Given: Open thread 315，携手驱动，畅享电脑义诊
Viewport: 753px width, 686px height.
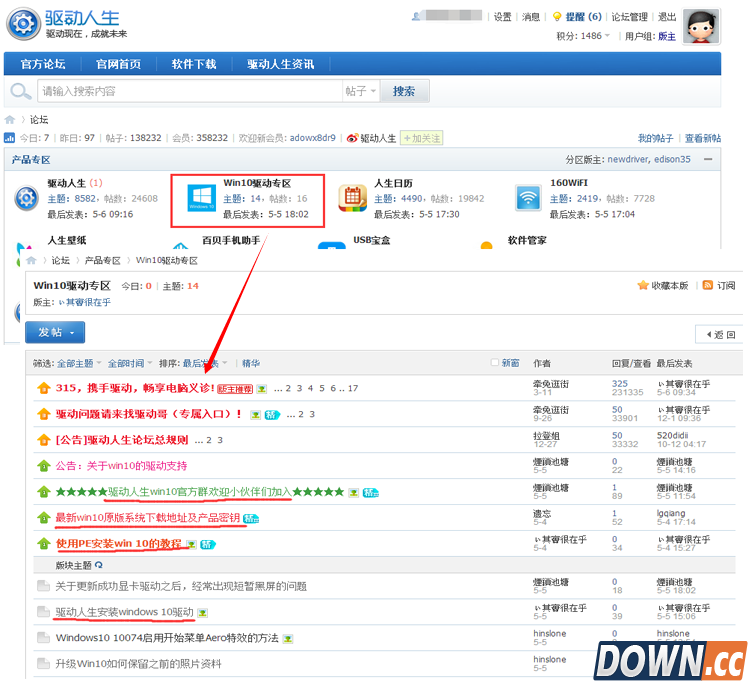Looking at the screenshot, I should point(135,388).
